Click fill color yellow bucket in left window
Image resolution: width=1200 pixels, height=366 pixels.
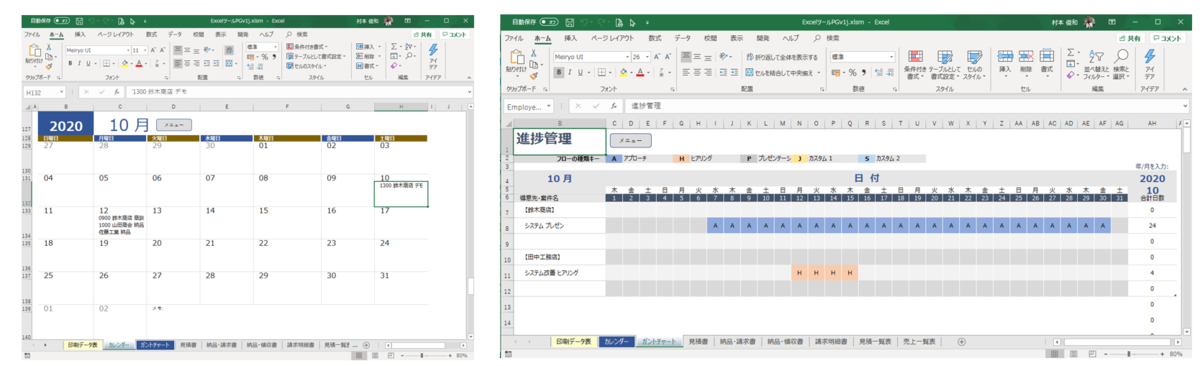[x=125, y=62]
